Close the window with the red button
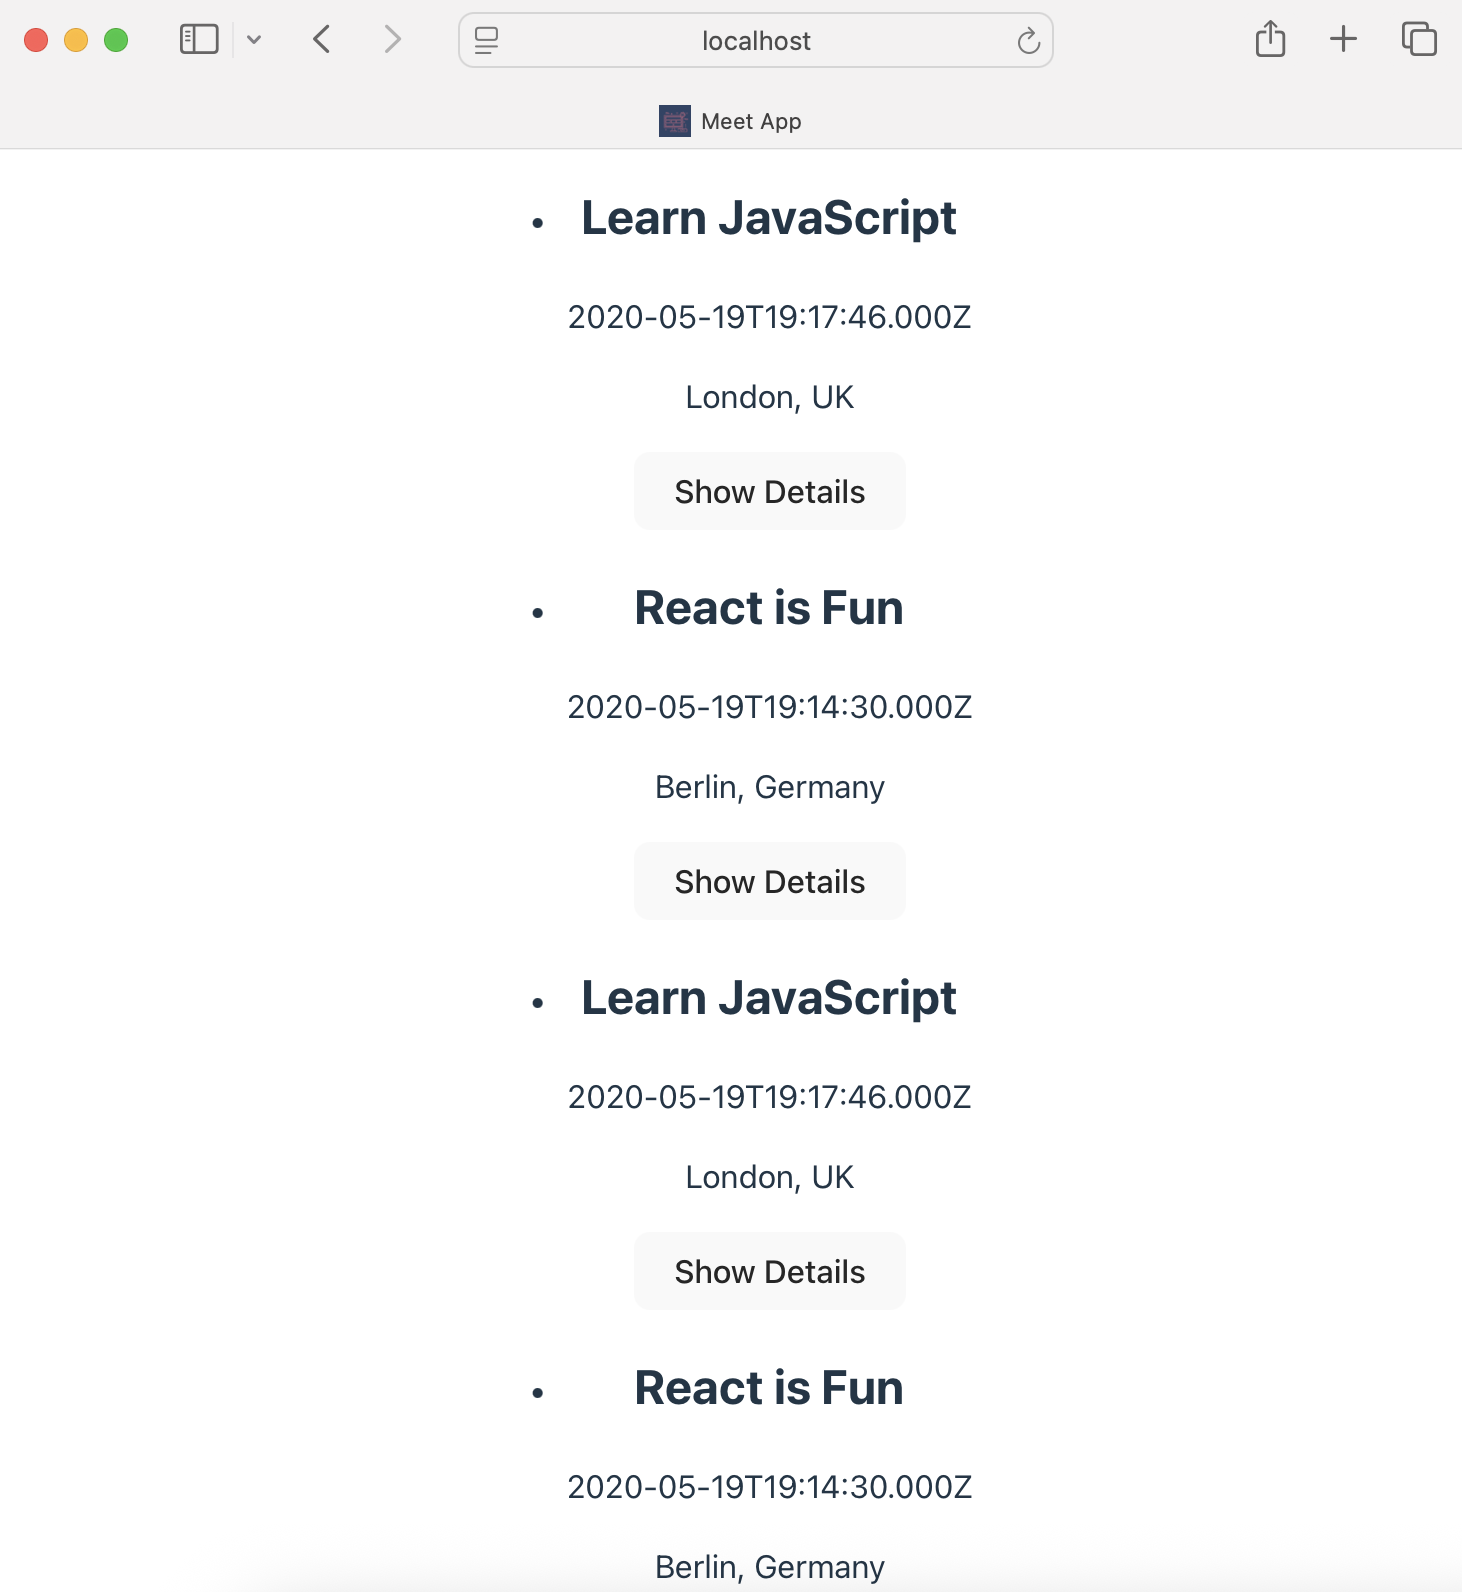The width and height of the screenshot is (1462, 1592). point(36,40)
